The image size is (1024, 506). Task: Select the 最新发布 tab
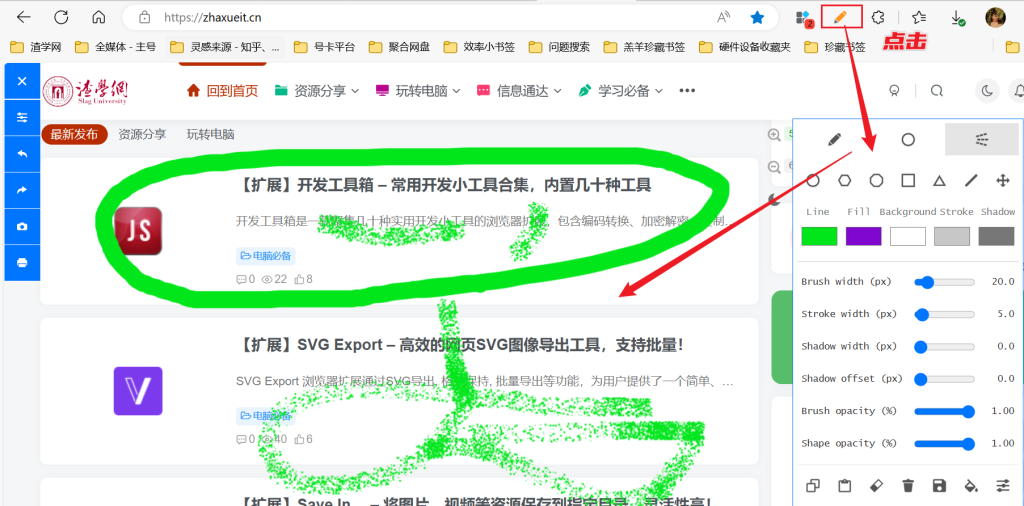74,134
